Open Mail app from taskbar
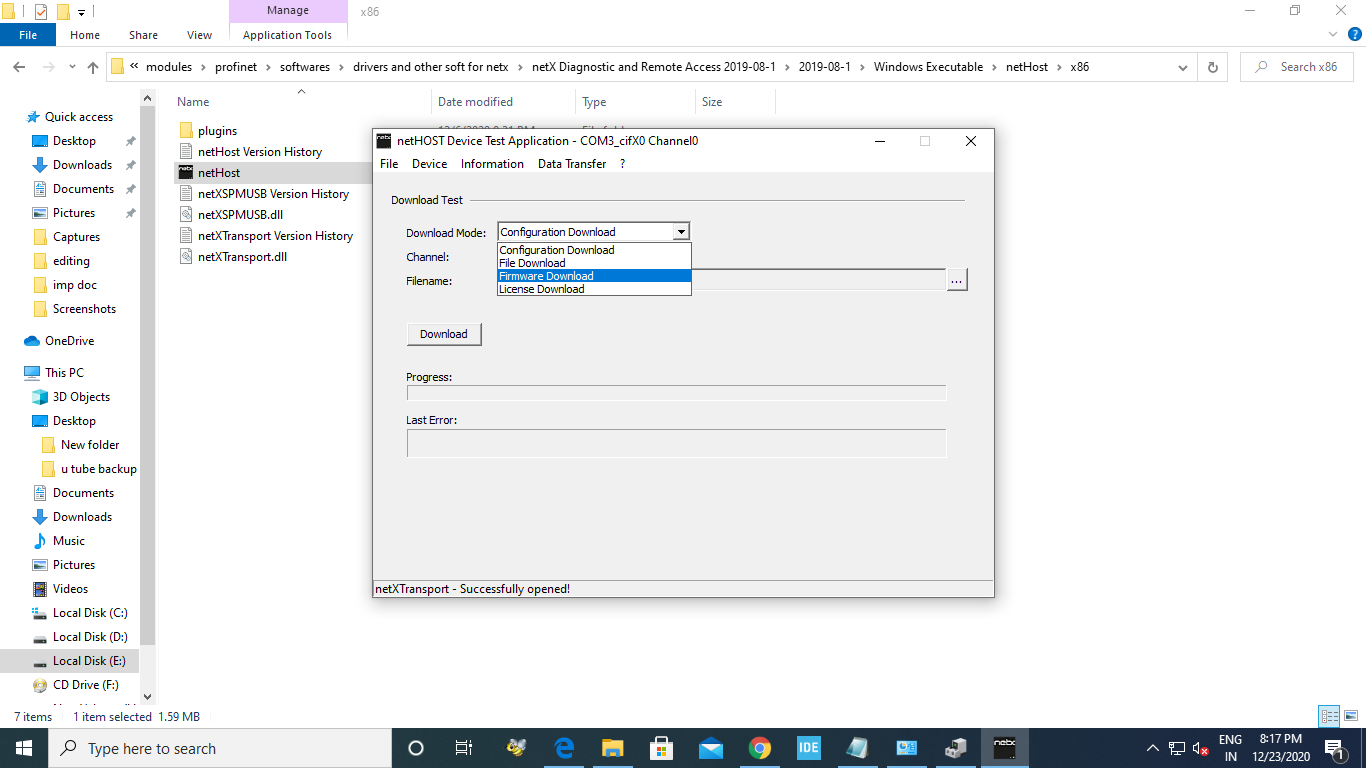 coord(711,748)
